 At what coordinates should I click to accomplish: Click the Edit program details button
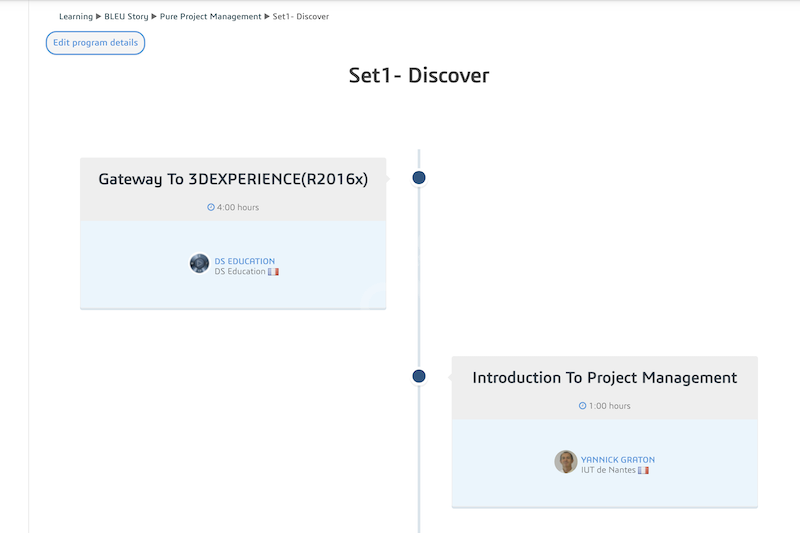(95, 43)
